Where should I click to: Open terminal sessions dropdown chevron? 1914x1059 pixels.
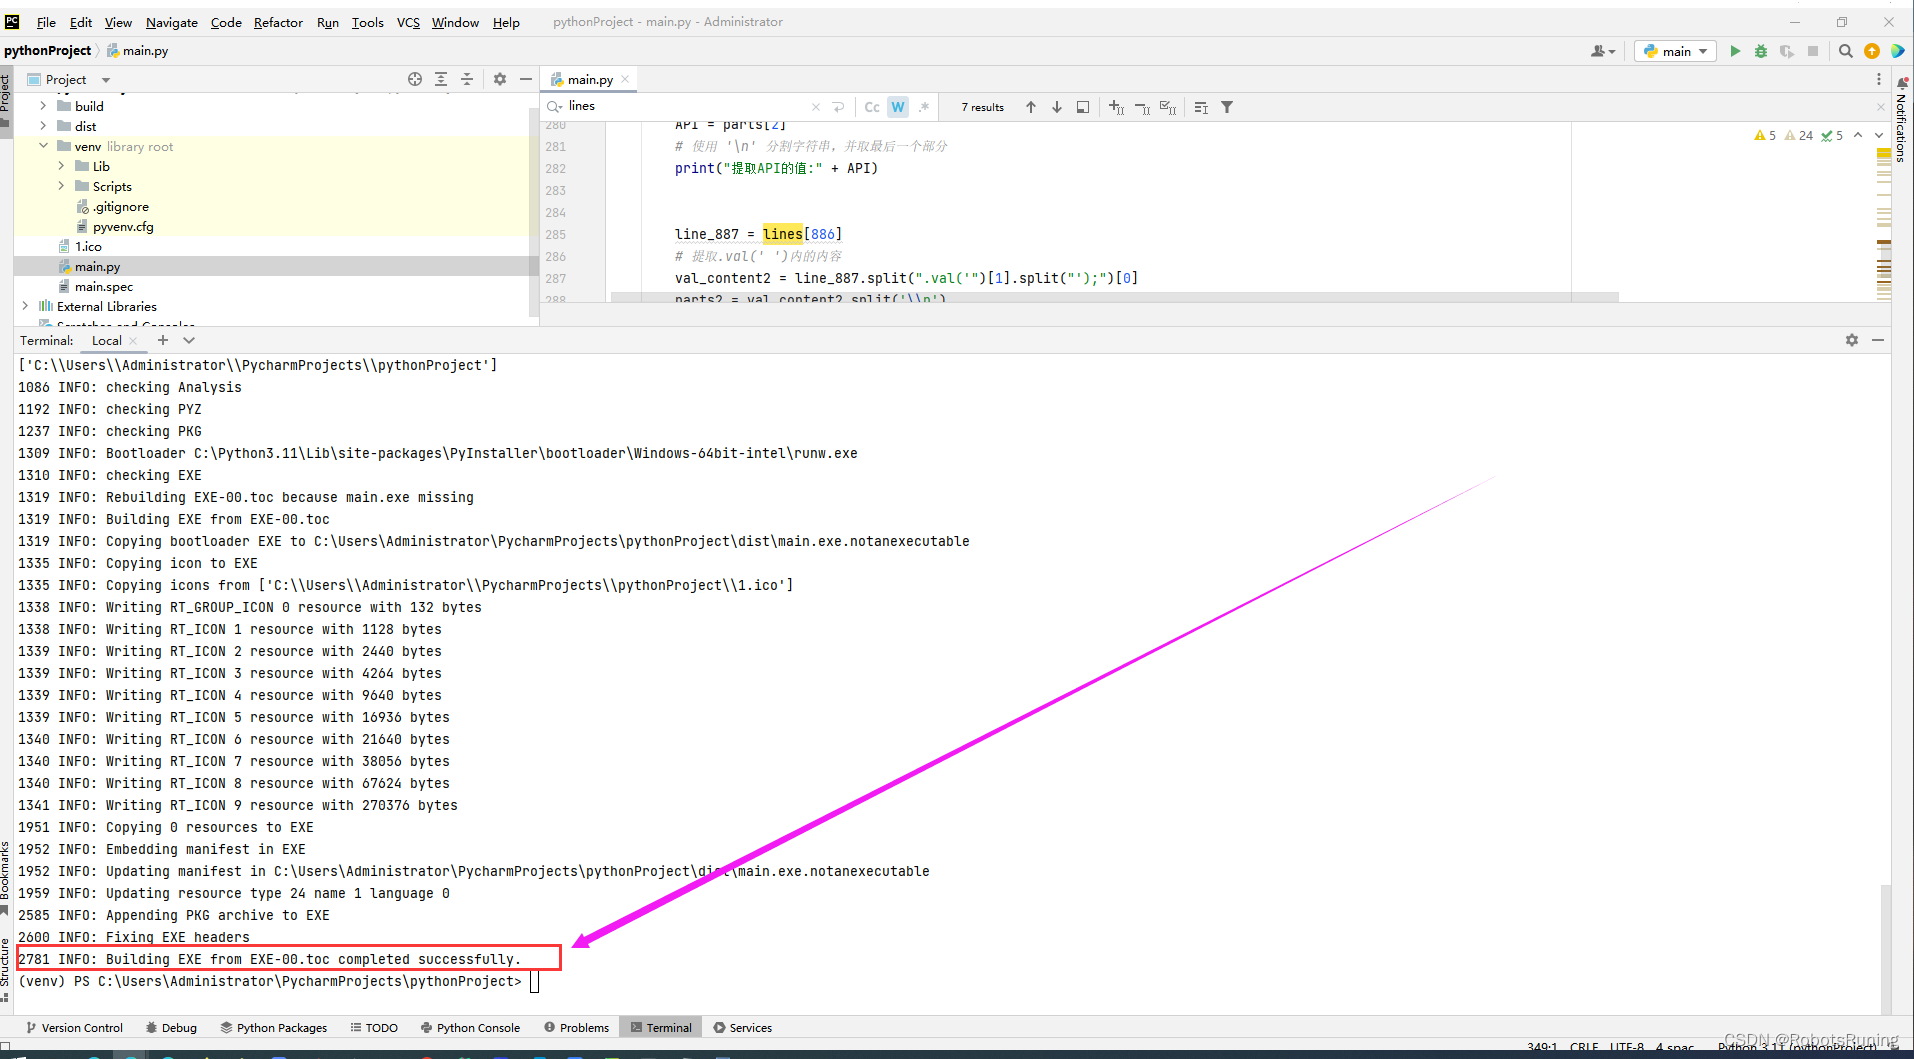(189, 340)
